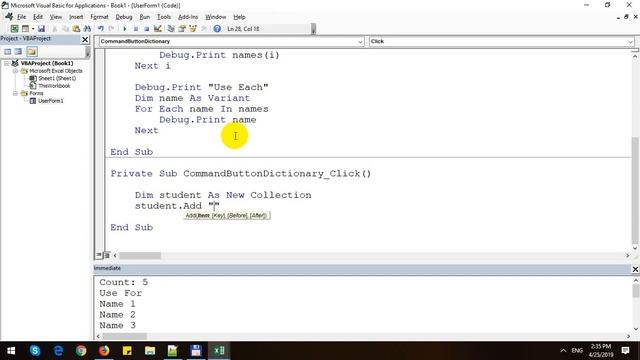Click the Full Module View button below code
The height and width of the screenshot is (360, 640).
[107, 255]
